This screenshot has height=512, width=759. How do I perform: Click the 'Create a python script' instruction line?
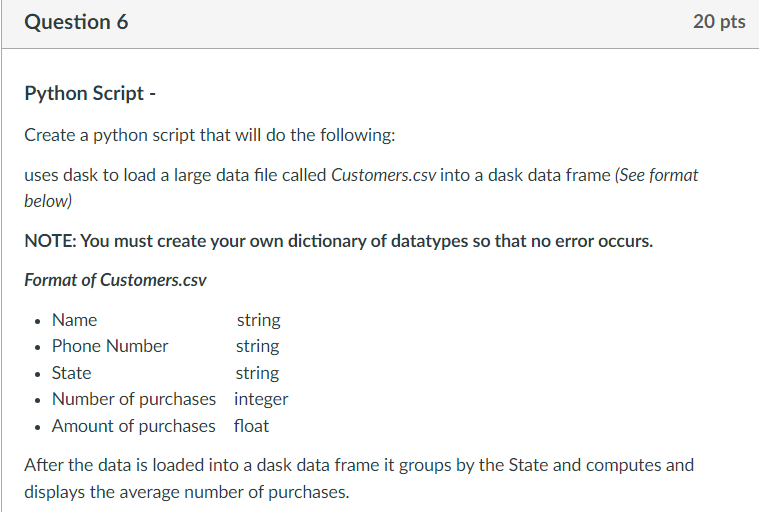pos(216,134)
